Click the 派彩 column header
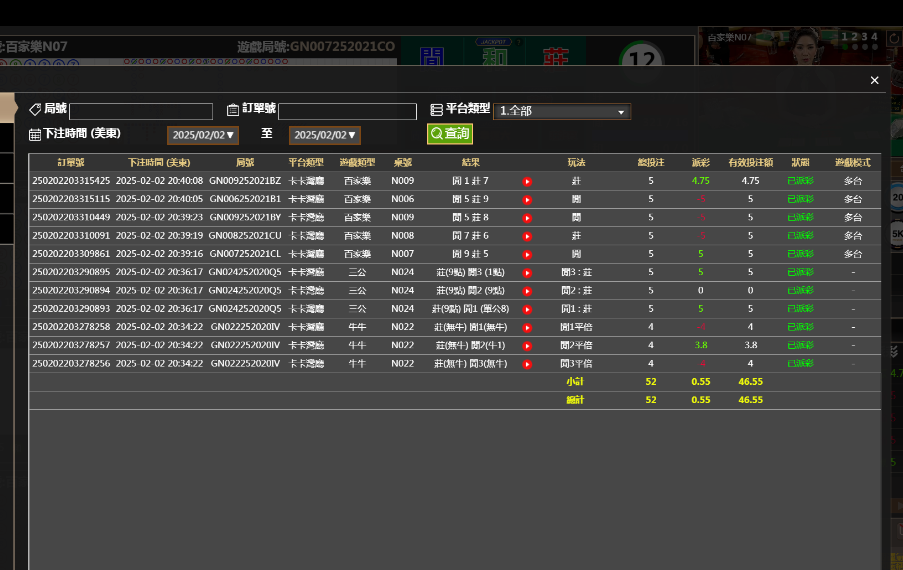903x570 pixels. (700, 162)
